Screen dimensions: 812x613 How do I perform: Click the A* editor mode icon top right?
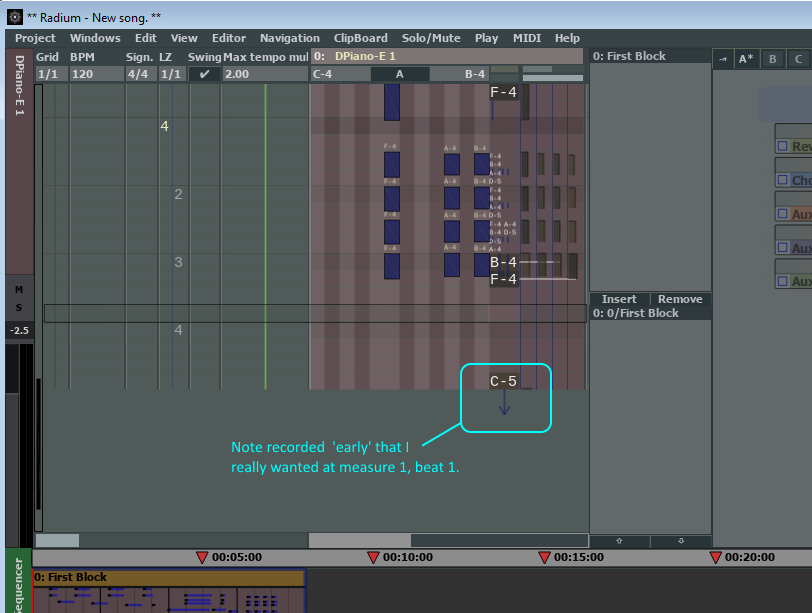pyautogui.click(x=745, y=58)
